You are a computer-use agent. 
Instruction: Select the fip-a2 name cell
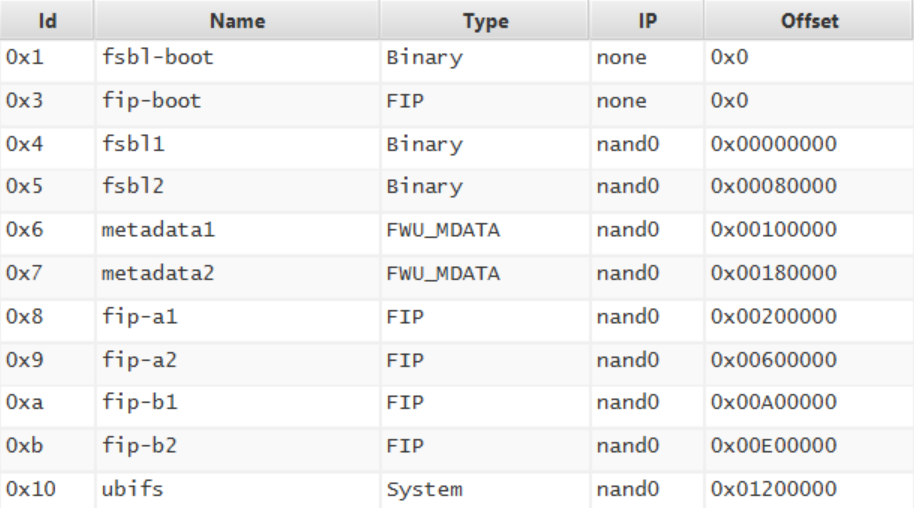pos(139,359)
